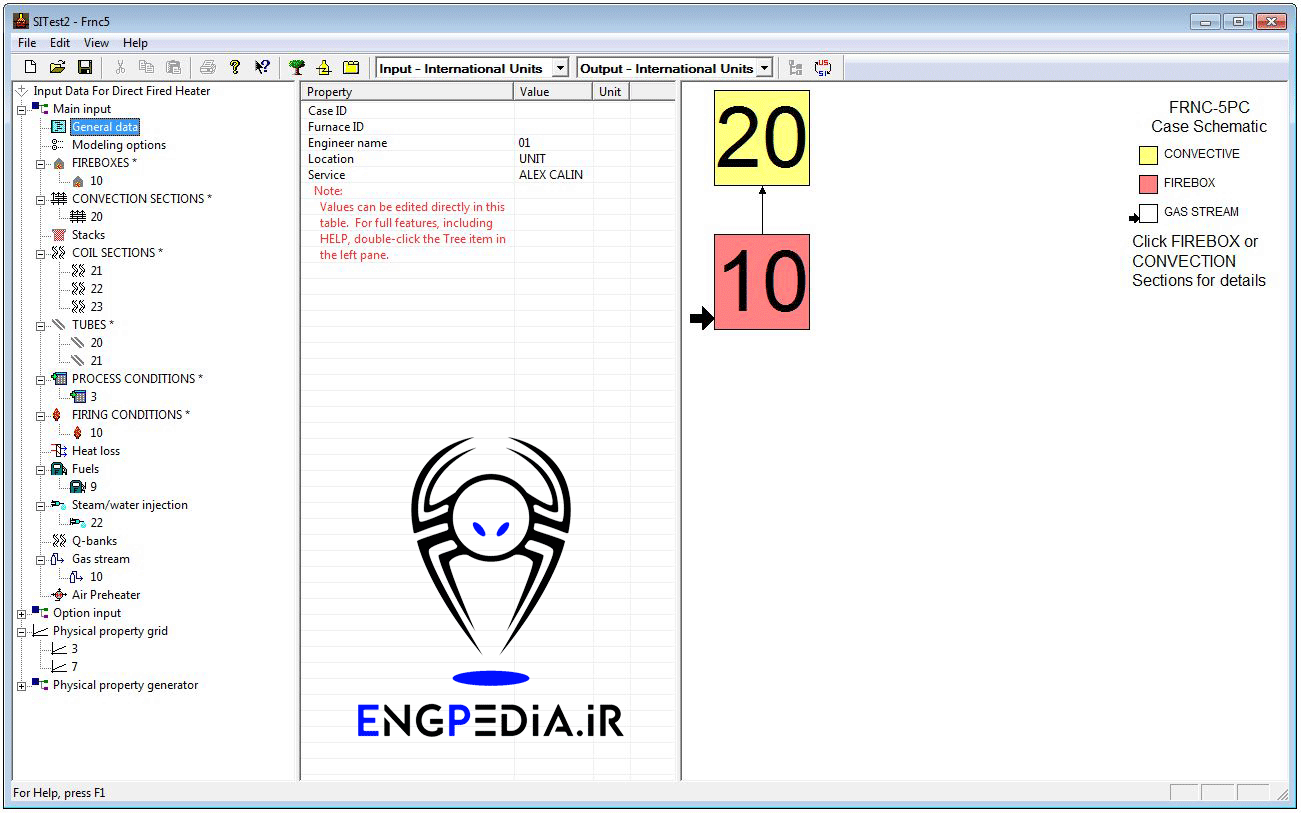Collapse the COIL SECTIONS node
The height and width of the screenshot is (813, 1301).
click(x=41, y=253)
